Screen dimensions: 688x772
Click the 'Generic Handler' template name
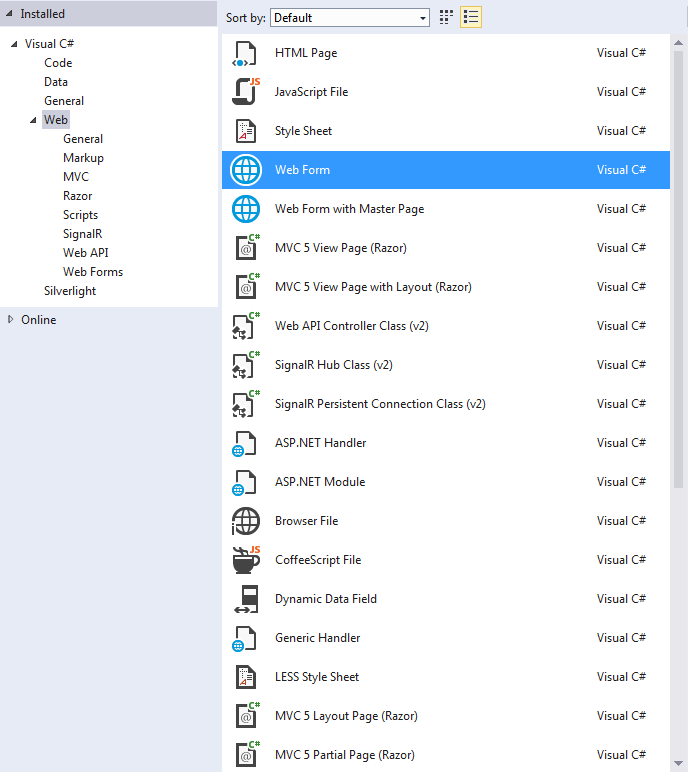[317, 638]
